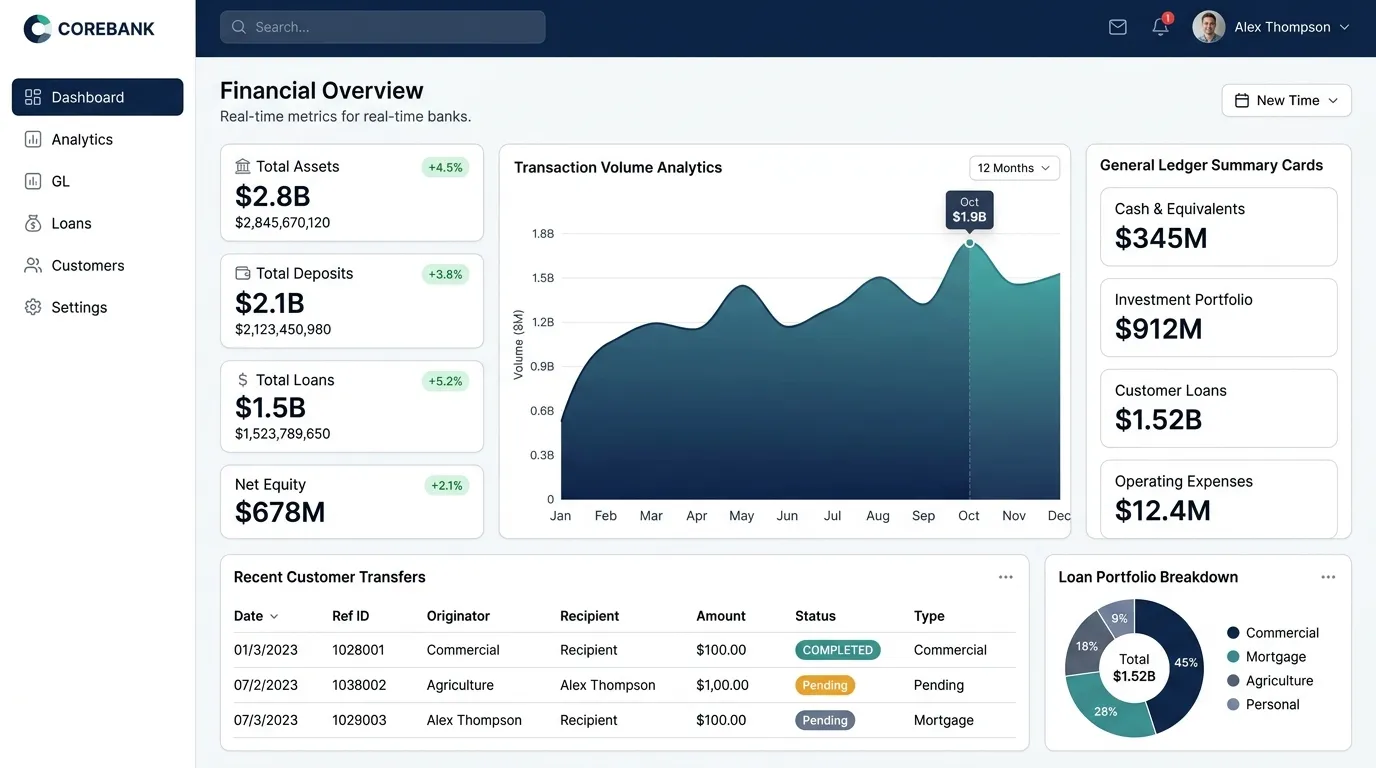Select the Cash & Equivalents card
The width and height of the screenshot is (1376, 768).
(1219, 226)
